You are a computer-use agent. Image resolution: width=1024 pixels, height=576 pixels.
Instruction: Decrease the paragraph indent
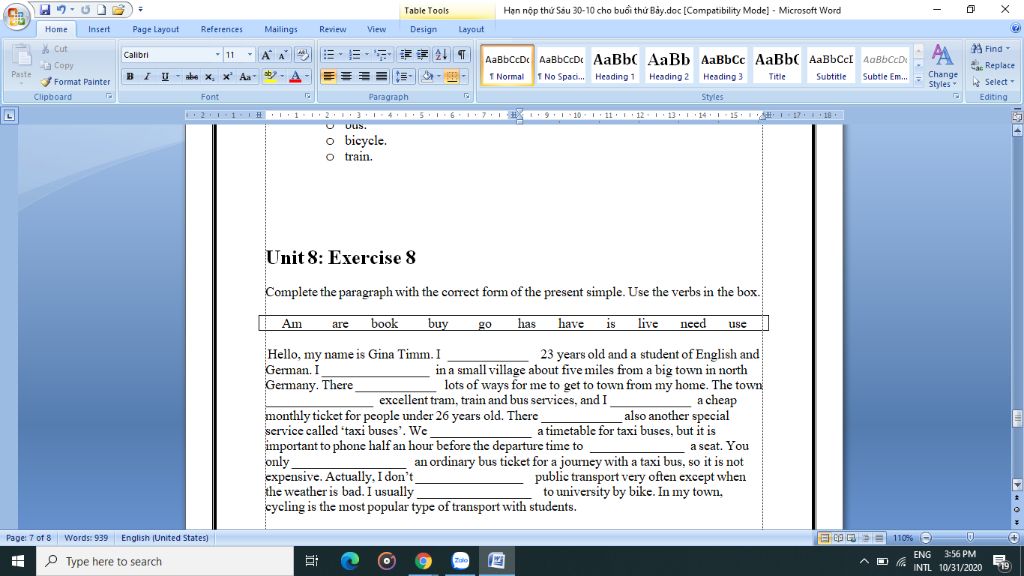click(x=406, y=55)
